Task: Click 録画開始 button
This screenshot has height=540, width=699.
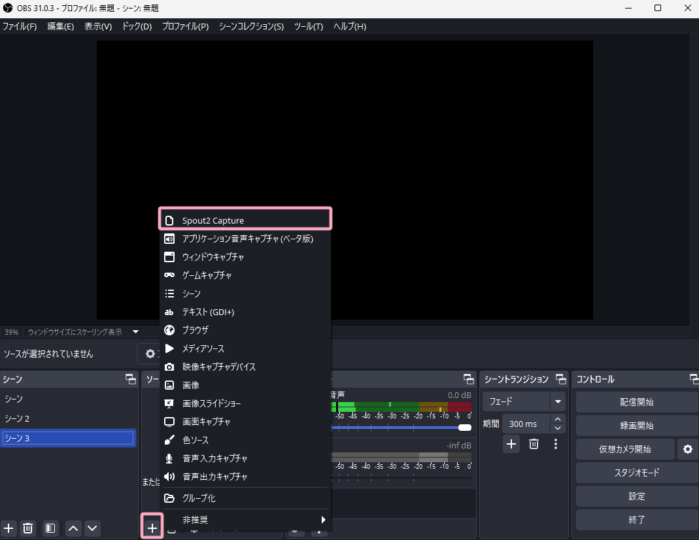Action: point(637,425)
